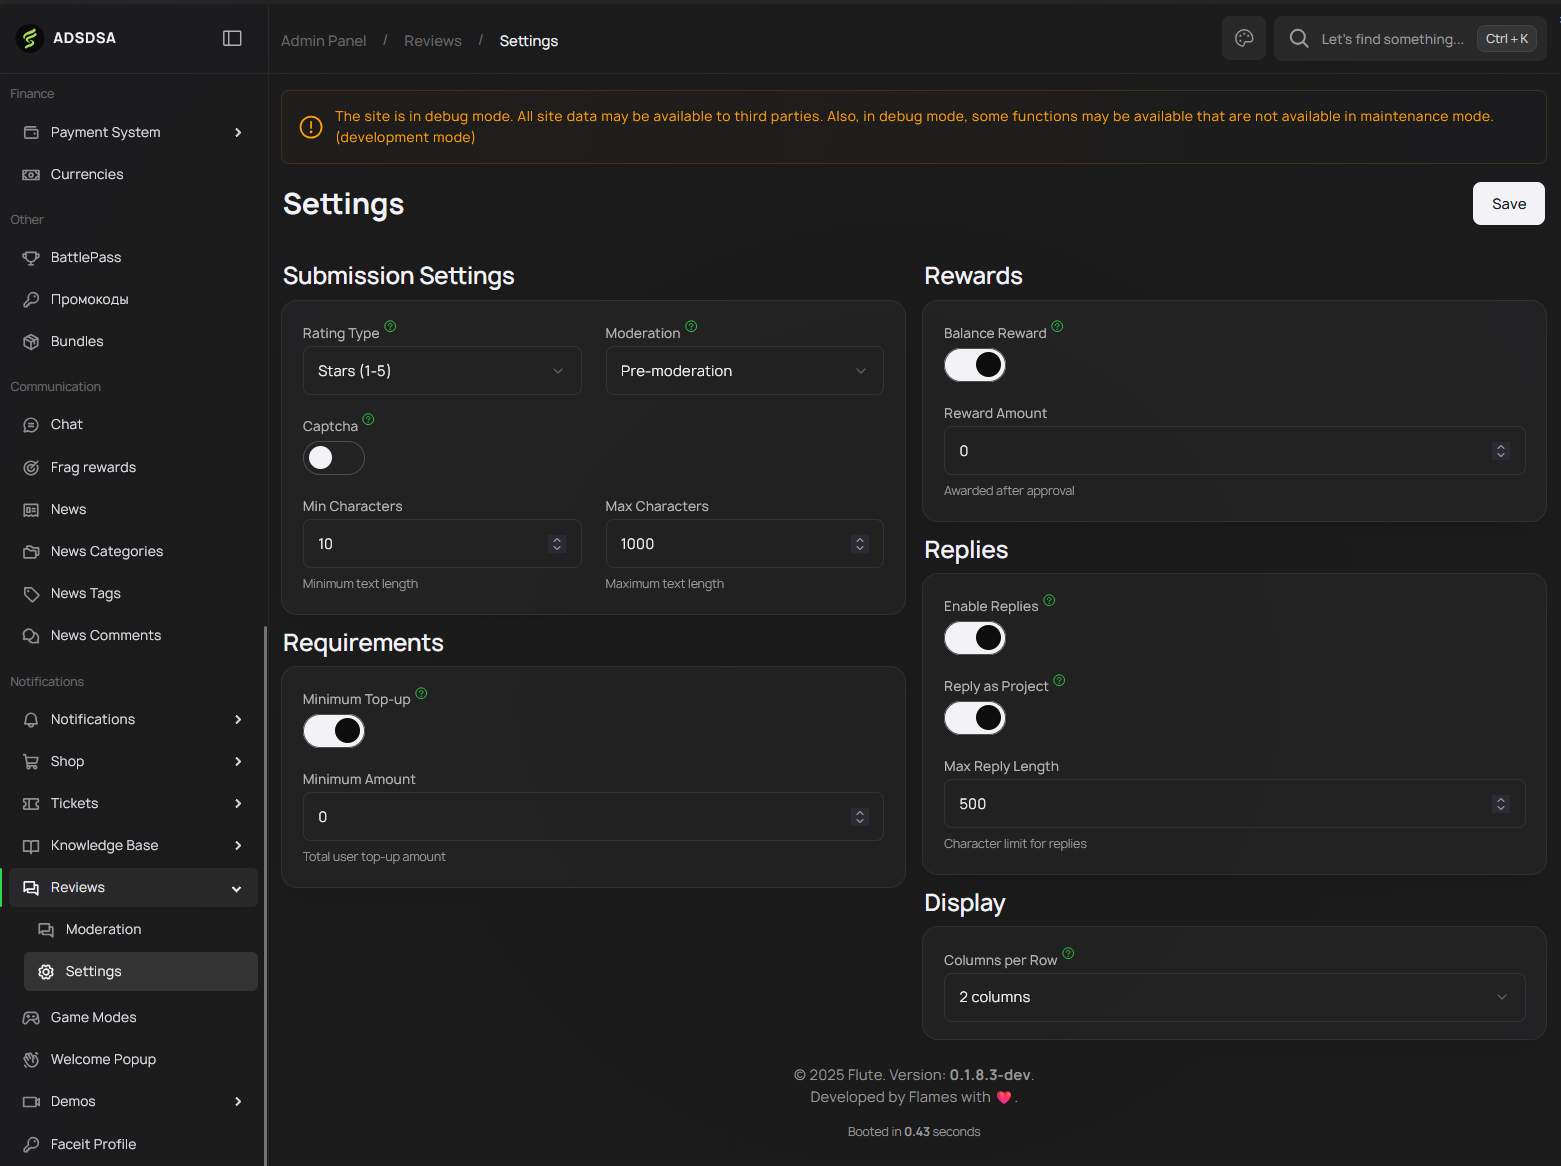Expand the Columns per Row dropdown
The height and width of the screenshot is (1166, 1561).
pos(1234,997)
